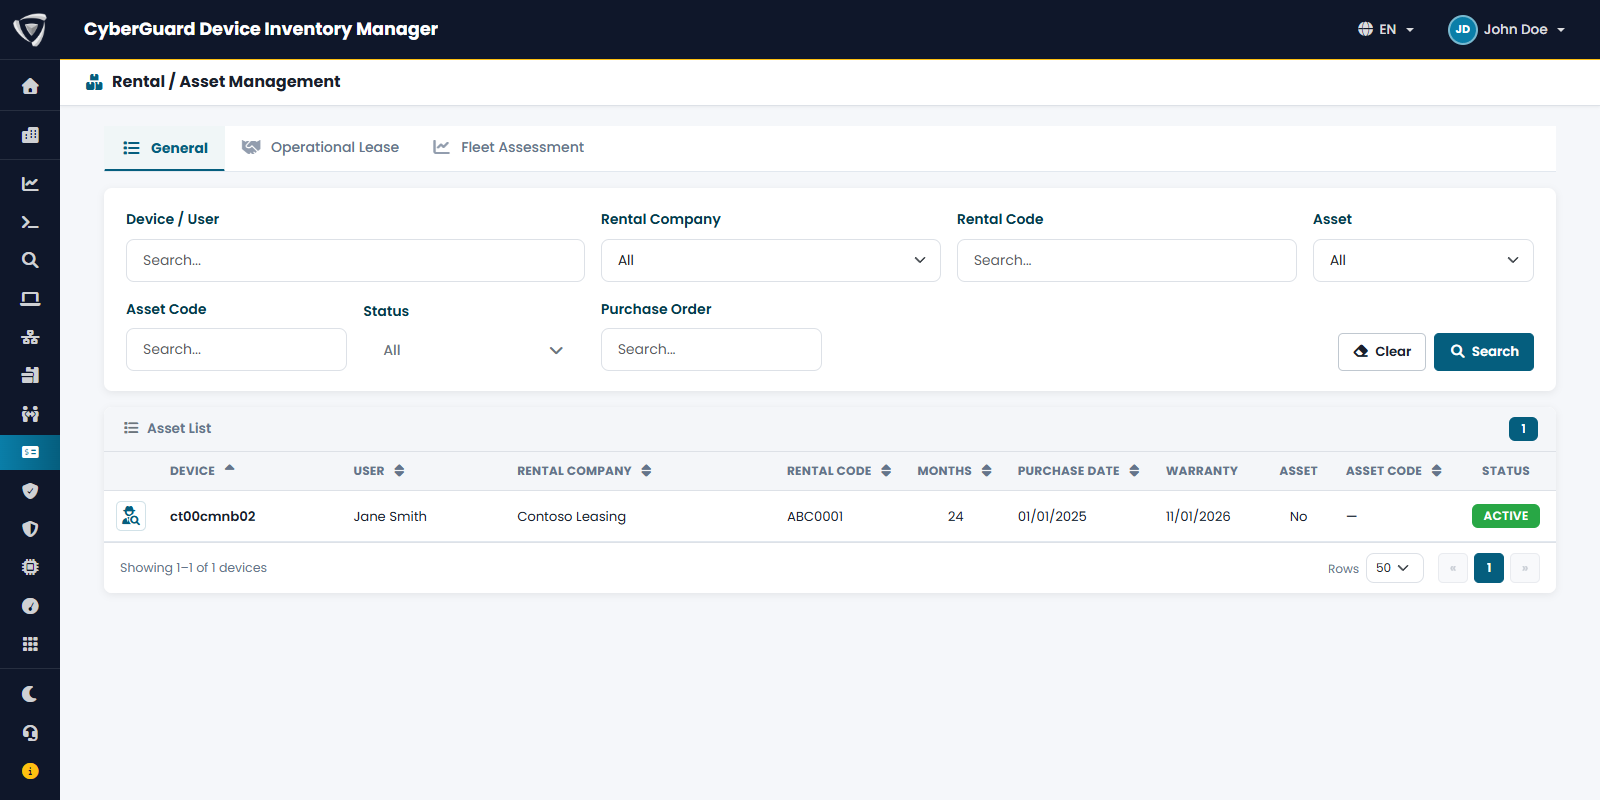Open the gauge speedometer sidebar icon
1600x800 pixels.
coord(30,606)
